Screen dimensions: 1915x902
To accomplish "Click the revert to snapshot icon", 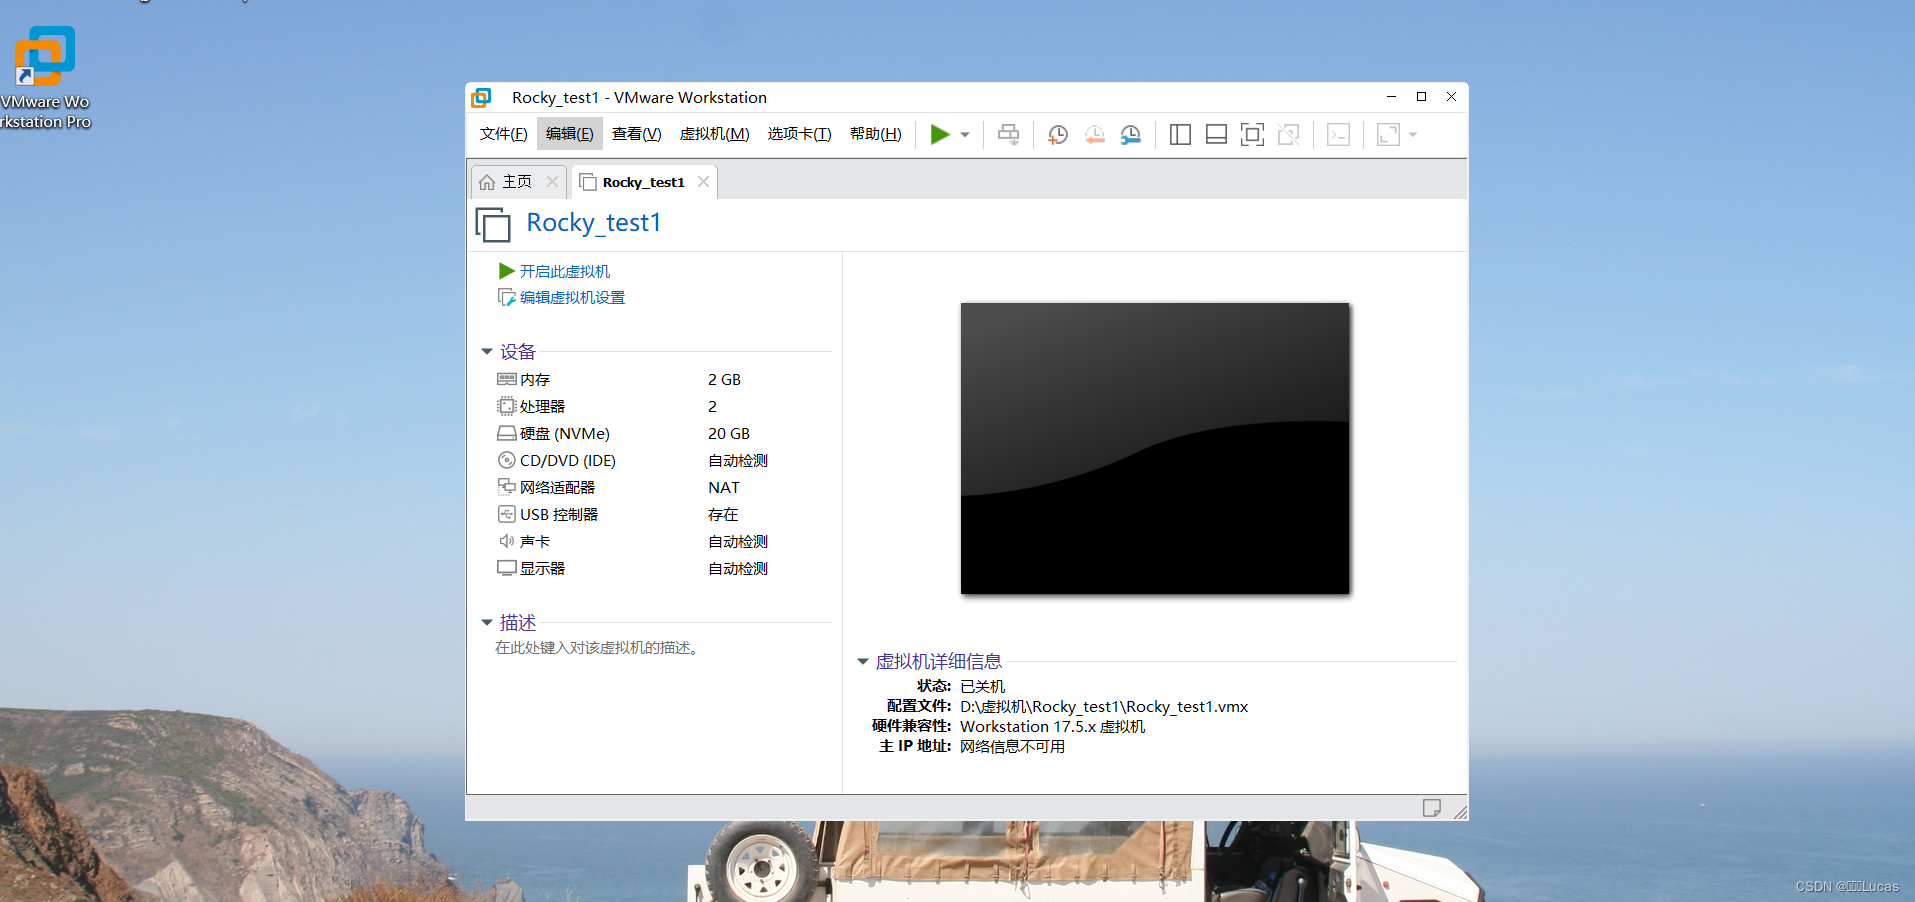I will pos(1094,134).
